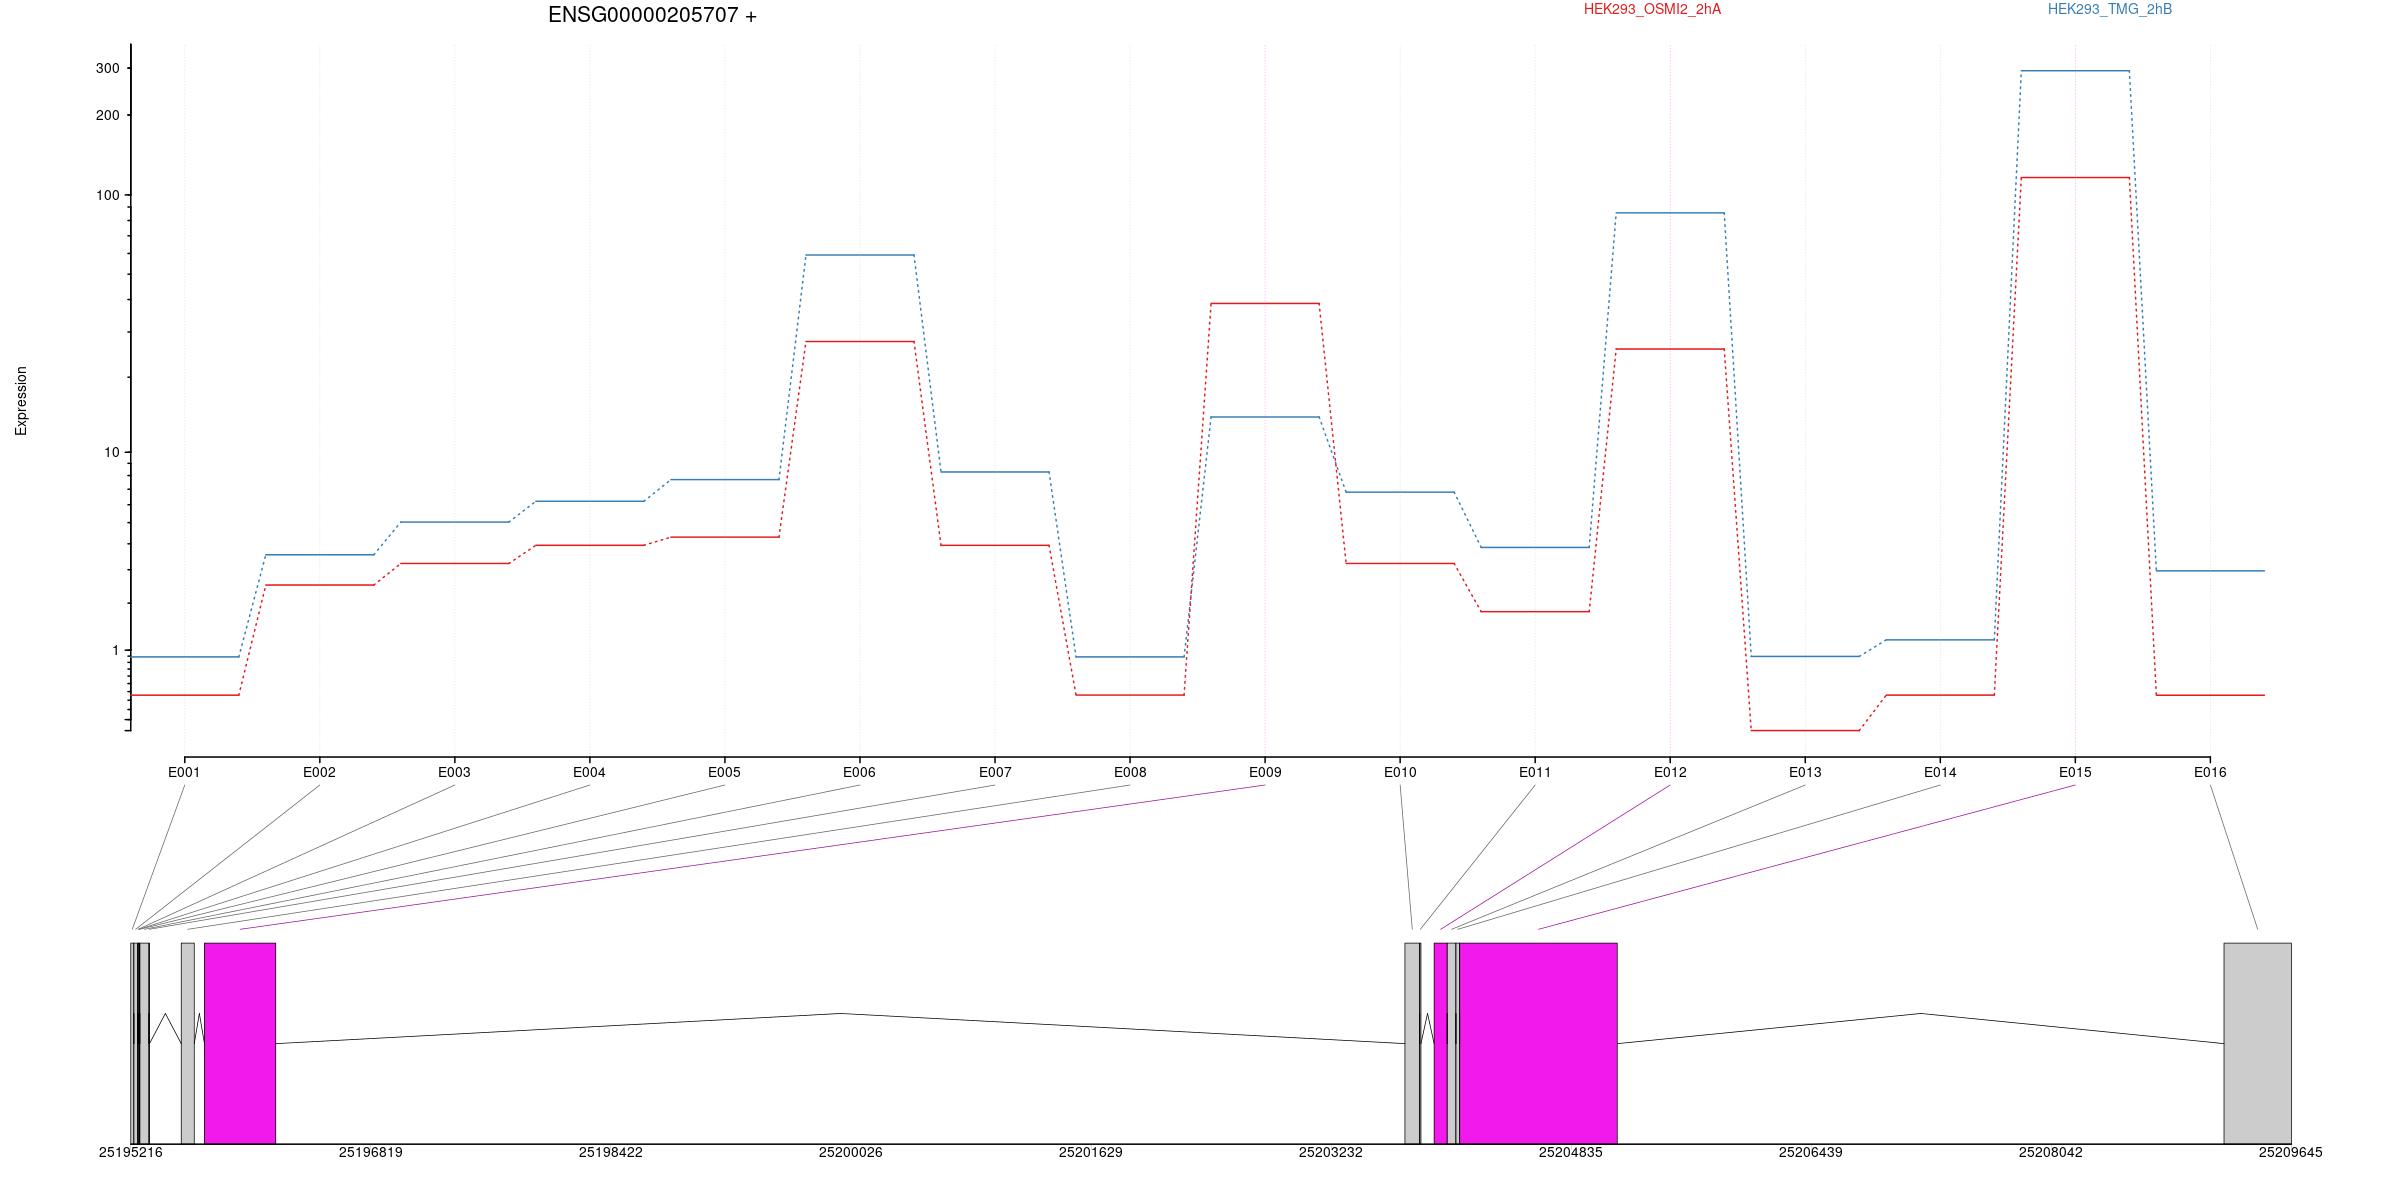The height and width of the screenshot is (1200, 2400).
Task: Click exon label E002
Action: coord(319,773)
